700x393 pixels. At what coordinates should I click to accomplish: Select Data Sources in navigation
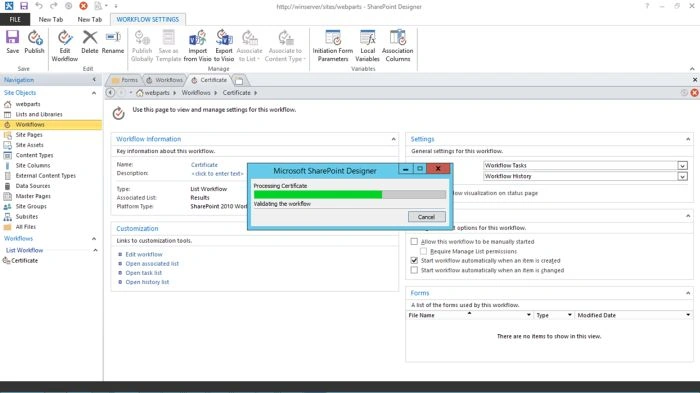pos(33,186)
